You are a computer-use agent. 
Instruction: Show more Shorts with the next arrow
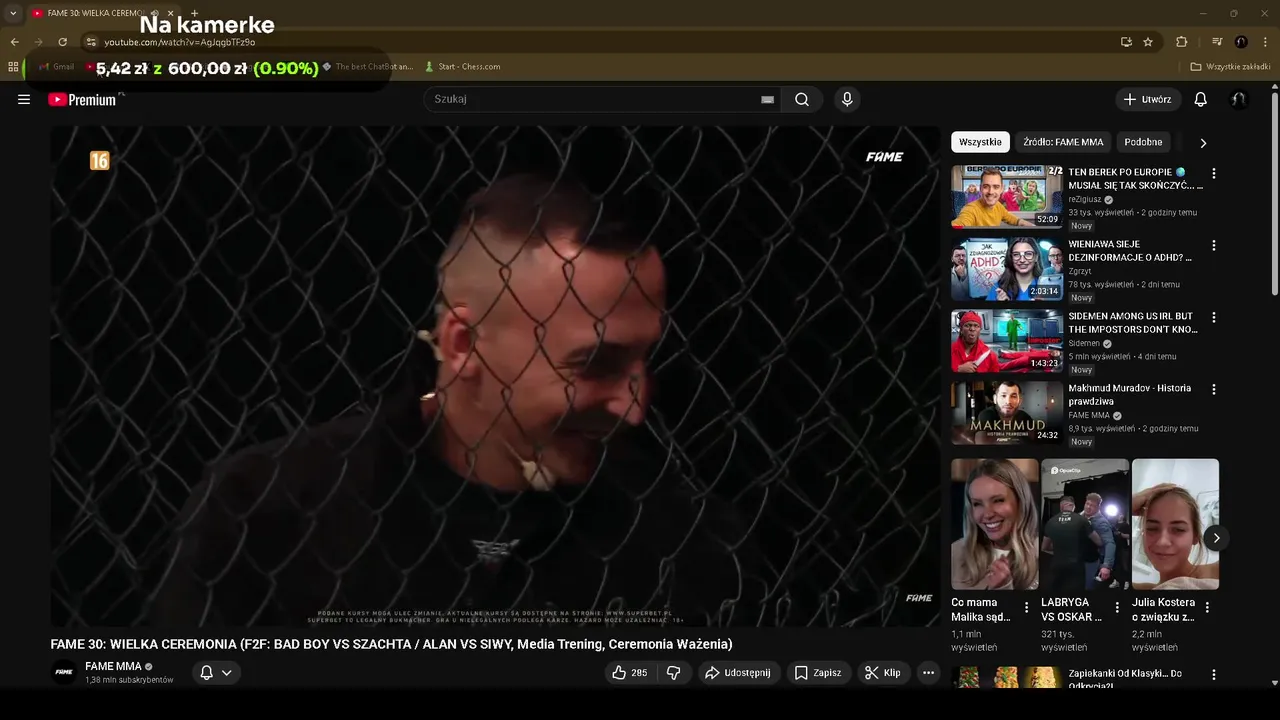click(x=1216, y=538)
